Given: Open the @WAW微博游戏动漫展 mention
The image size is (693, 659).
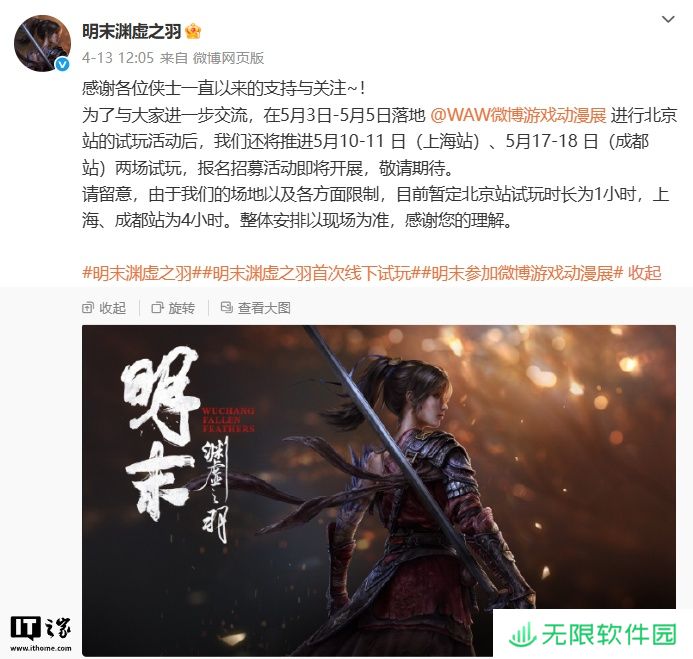Looking at the screenshot, I should click(x=518, y=115).
